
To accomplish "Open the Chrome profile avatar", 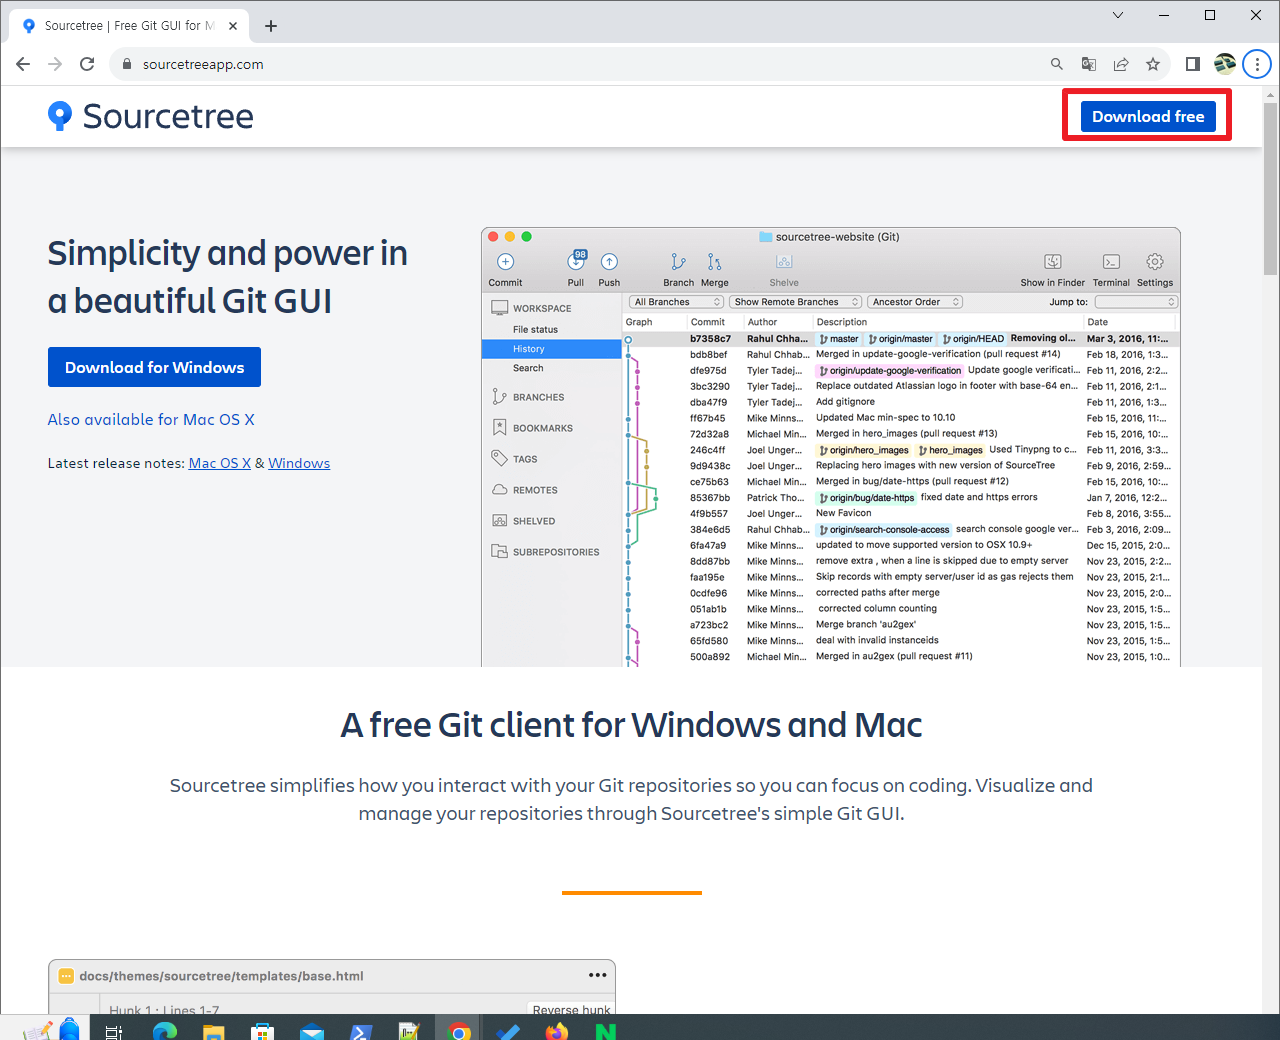I will point(1225,64).
